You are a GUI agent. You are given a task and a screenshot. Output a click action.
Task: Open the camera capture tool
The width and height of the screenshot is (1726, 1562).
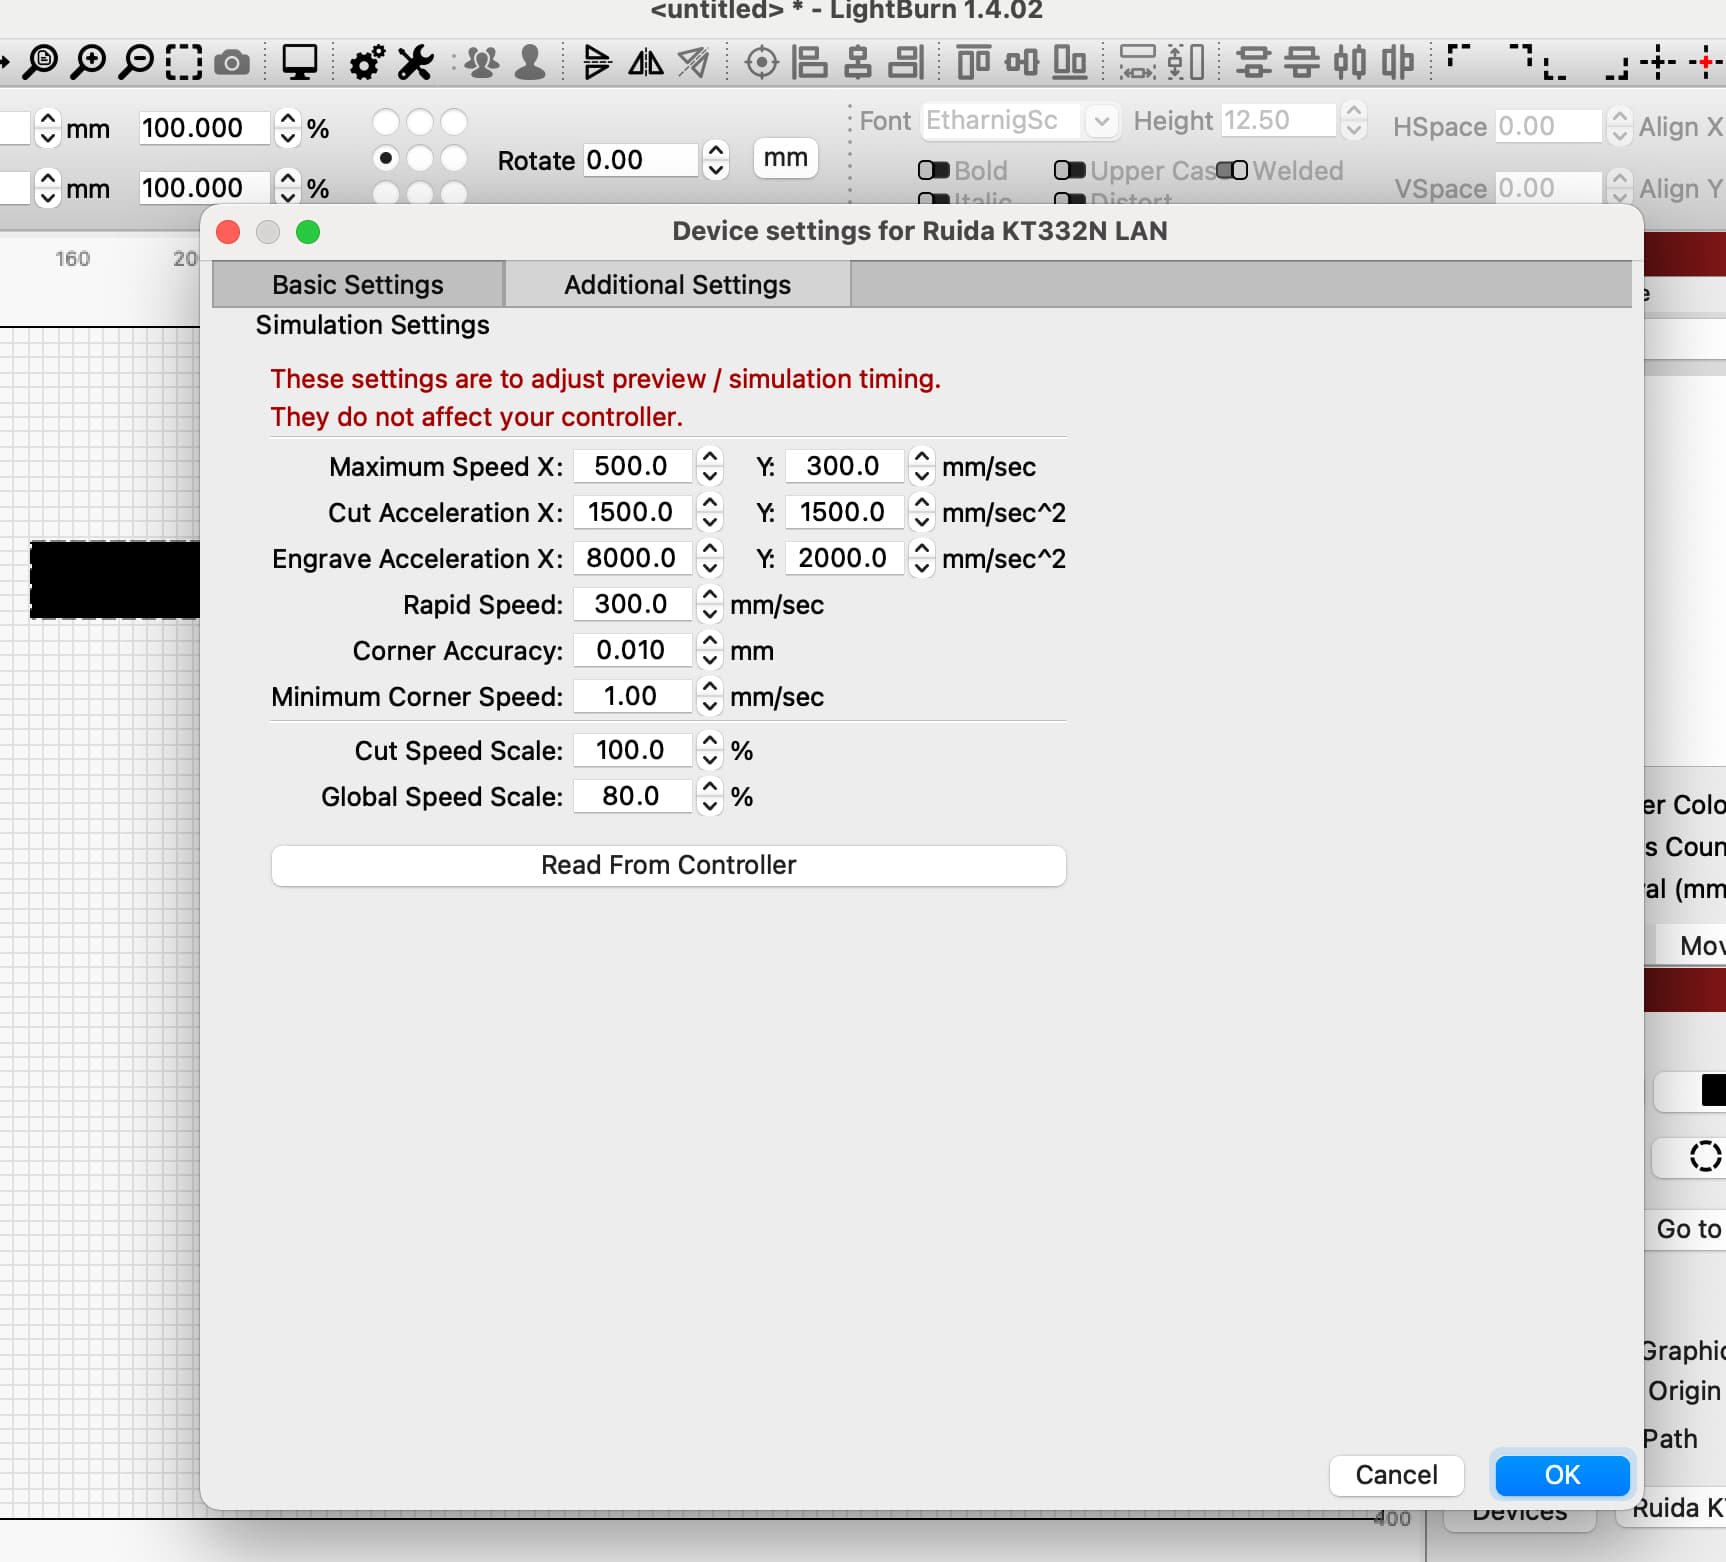coord(232,63)
